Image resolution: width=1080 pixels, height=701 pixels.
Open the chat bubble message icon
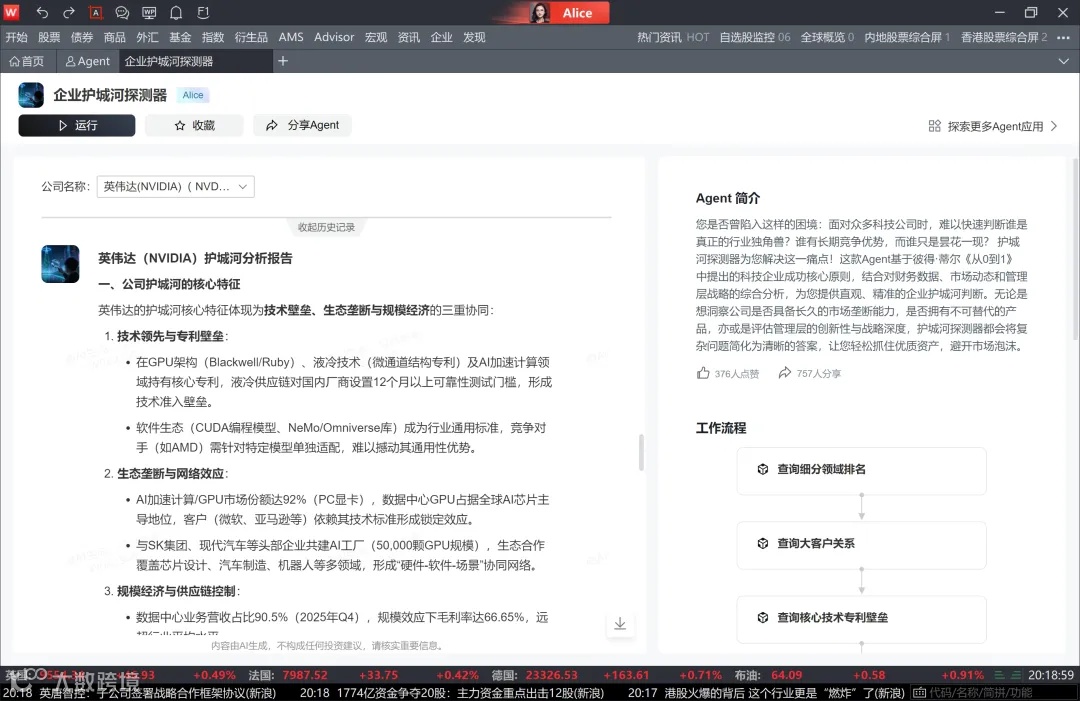[x=122, y=12]
